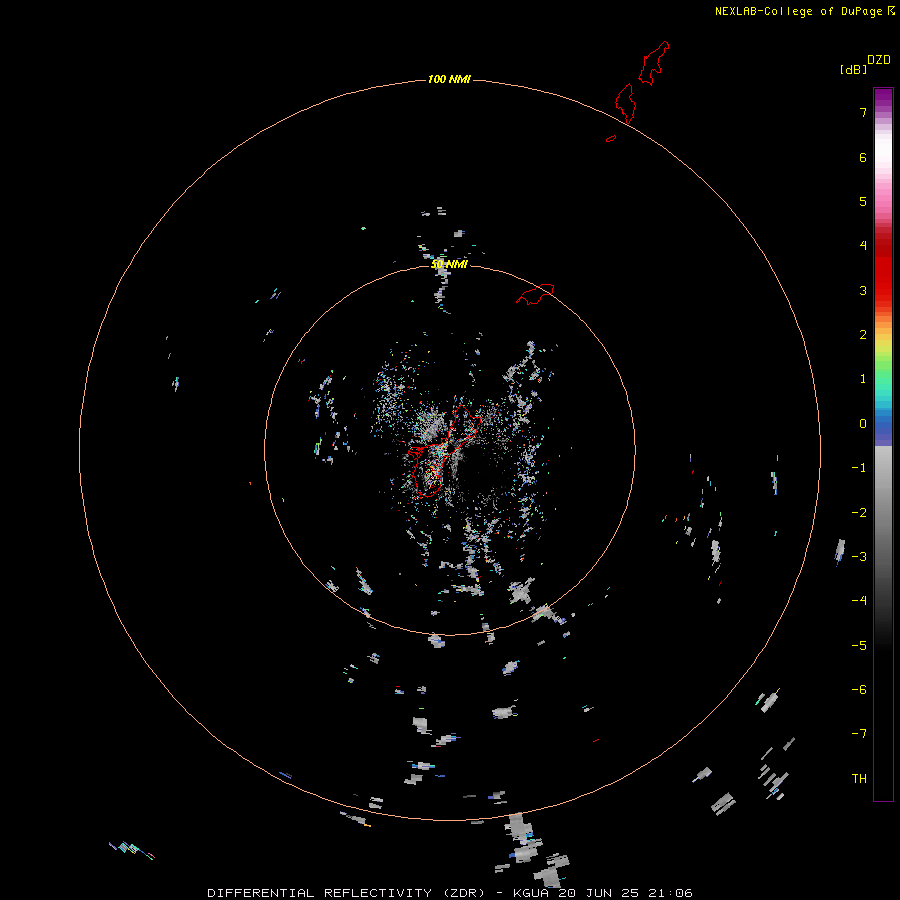Click the "2" value on the color scale
Viewport: 900px width, 900px height.
[863, 335]
